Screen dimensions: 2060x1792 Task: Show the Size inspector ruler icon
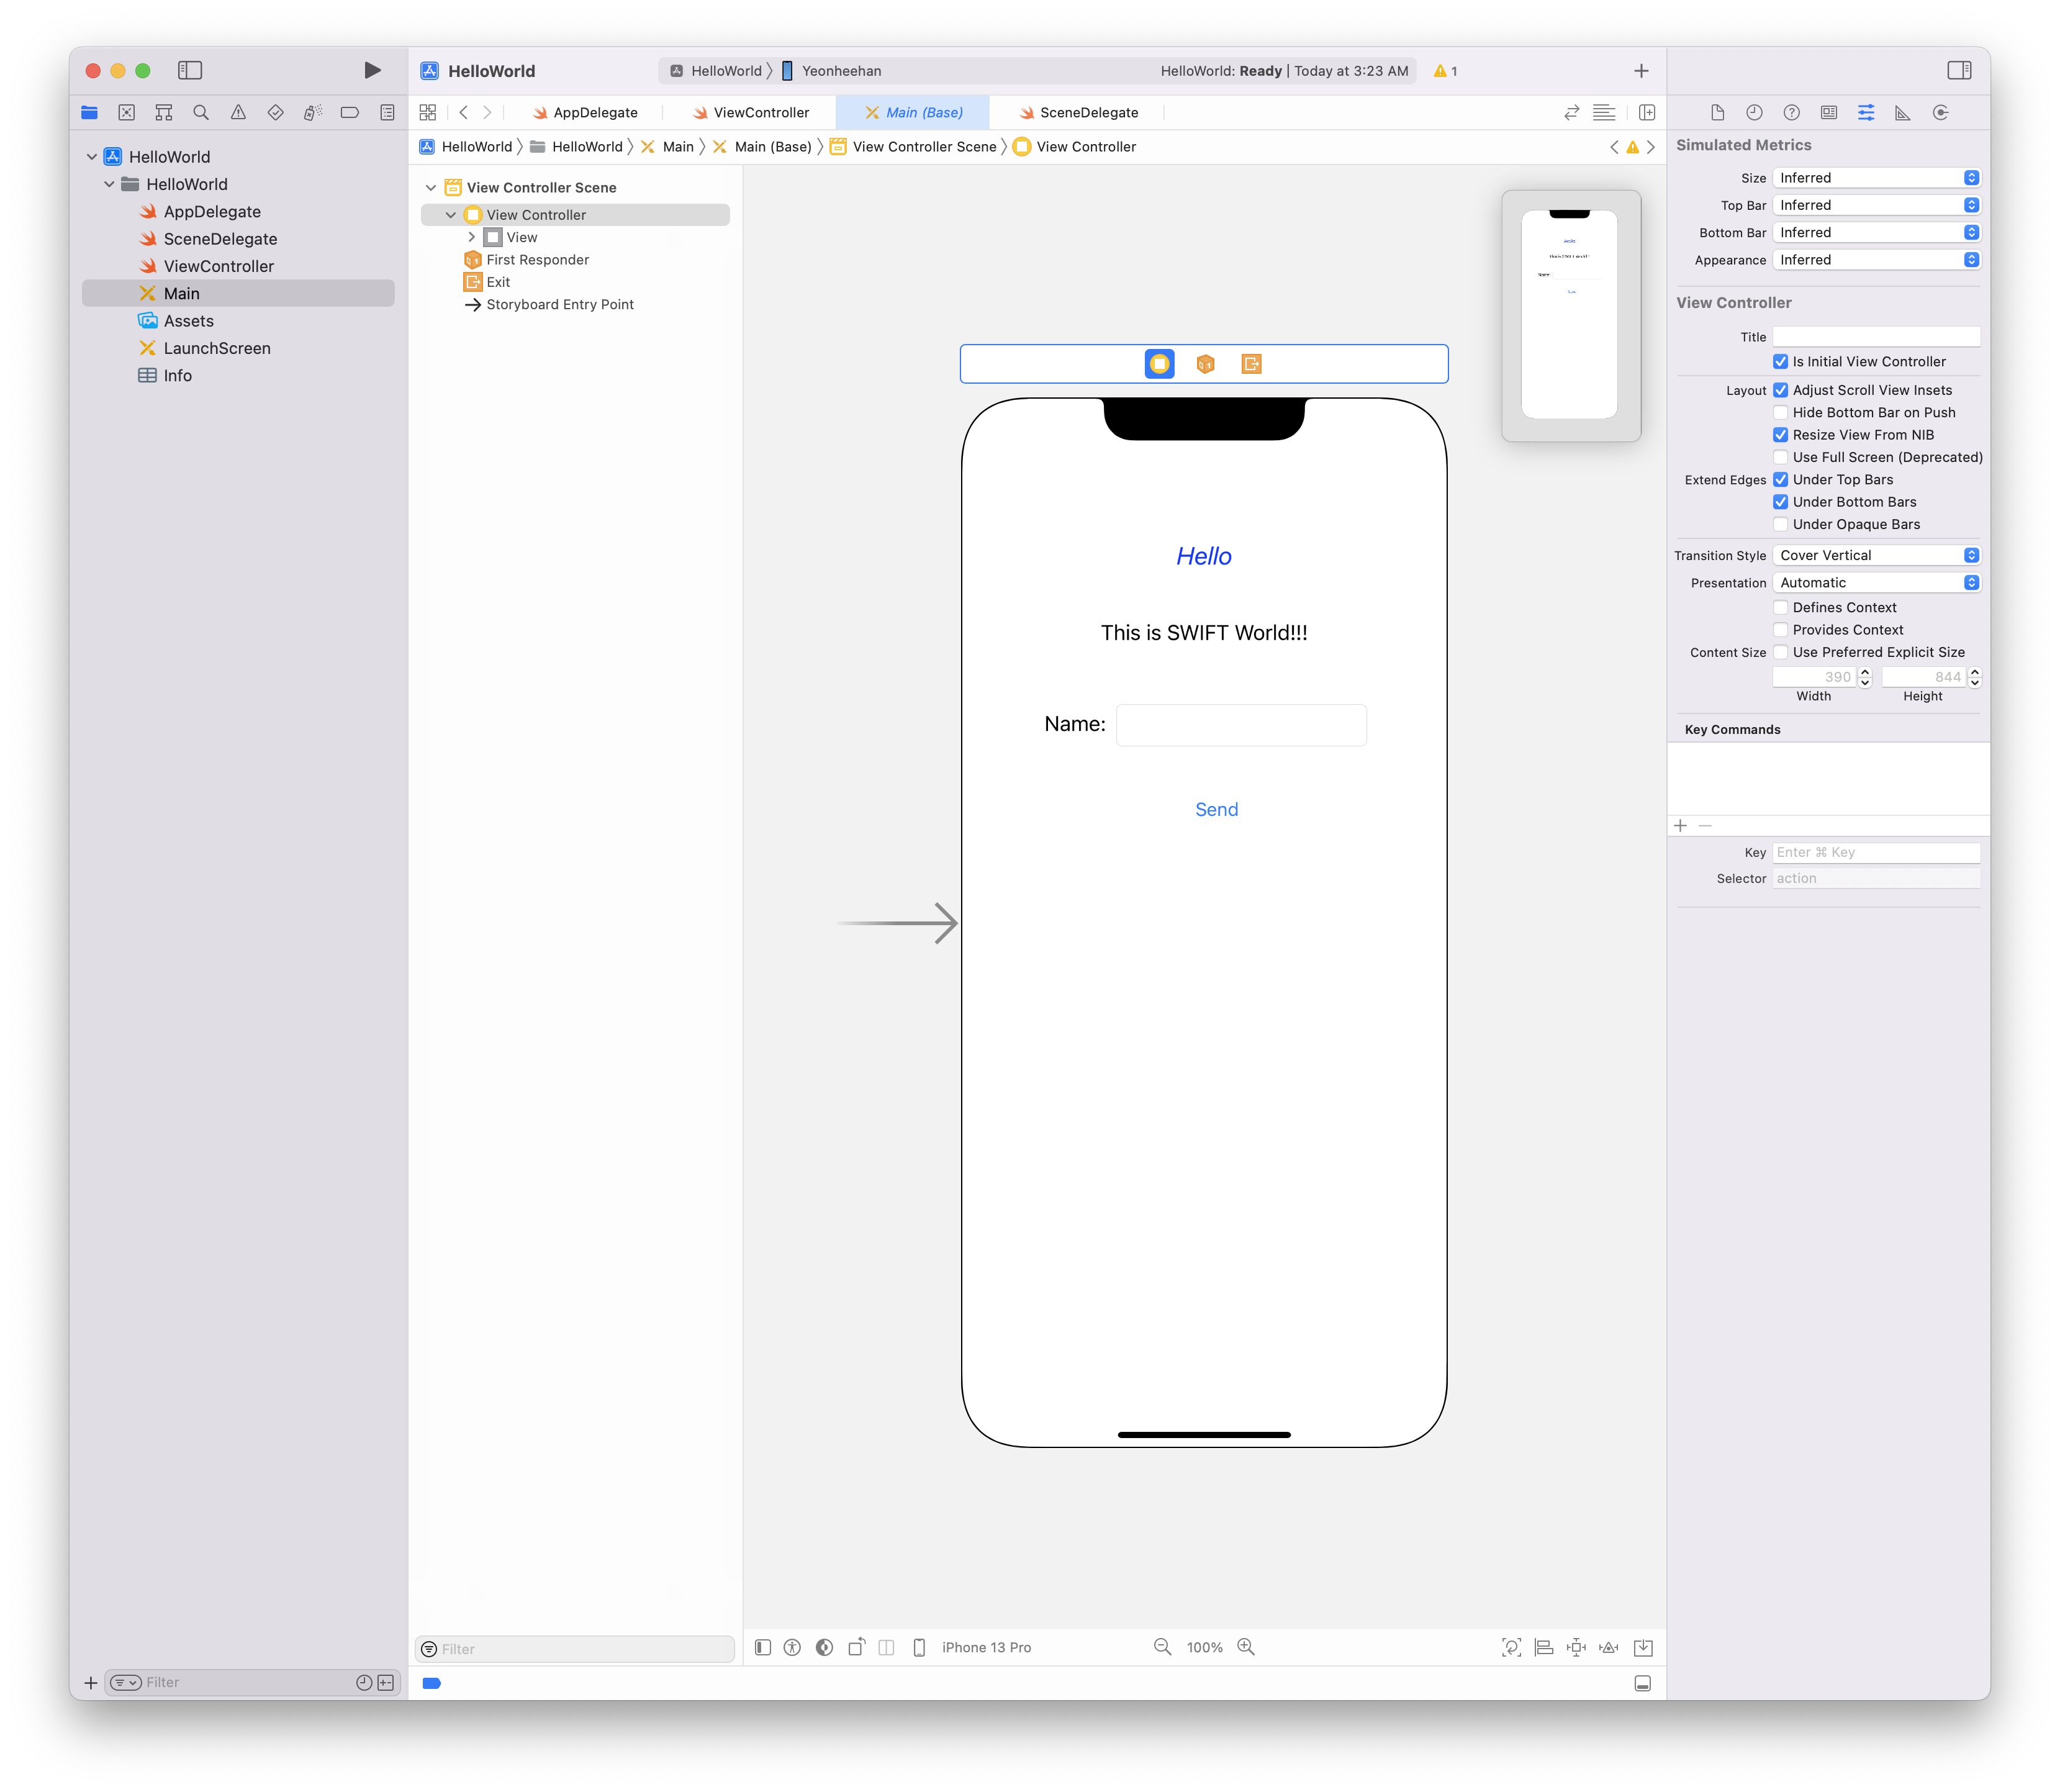point(1903,112)
